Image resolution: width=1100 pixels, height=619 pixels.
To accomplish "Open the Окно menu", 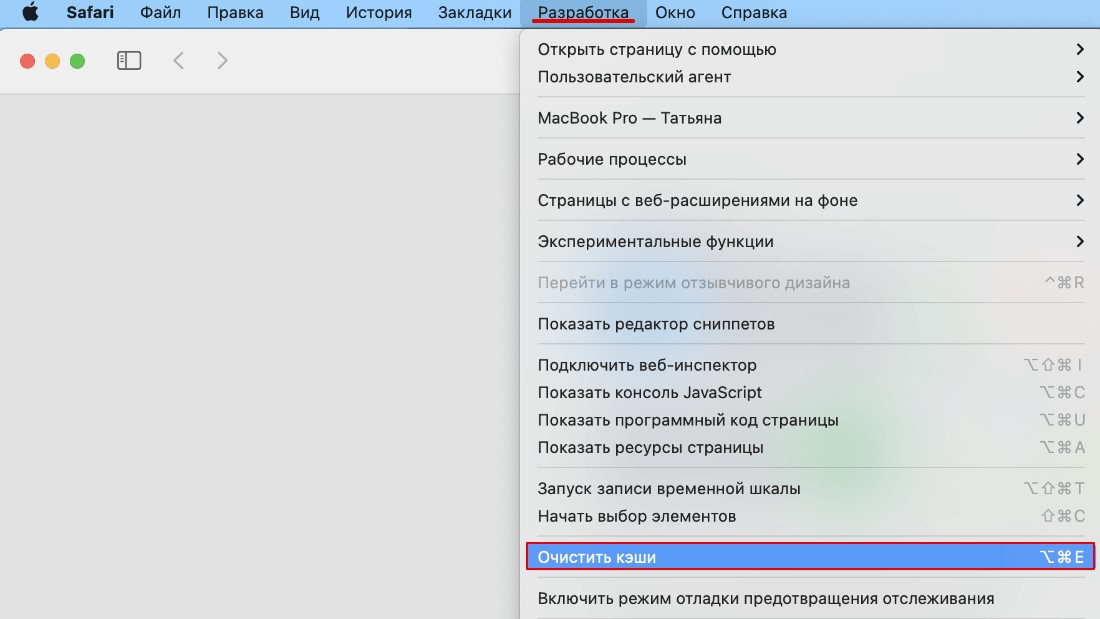I will coord(675,13).
